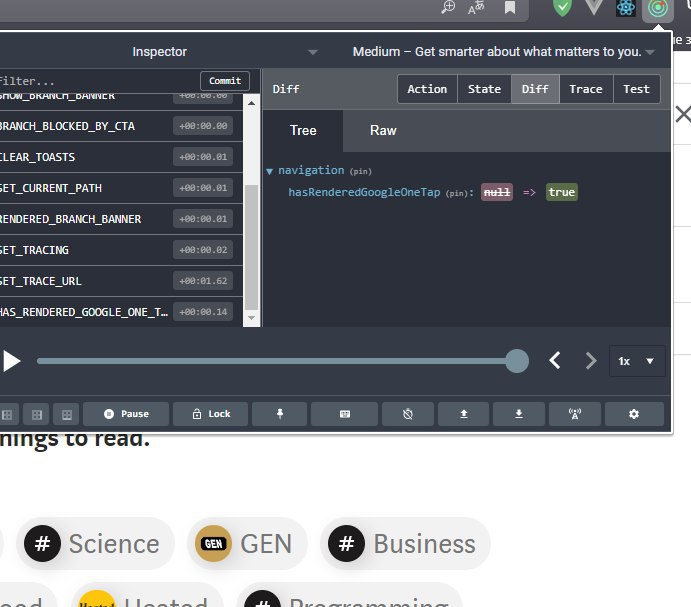This screenshot has height=607, width=691.
Task: Select the BRANCH_BLOCKED_BY_CTA action
Action: 121,126
